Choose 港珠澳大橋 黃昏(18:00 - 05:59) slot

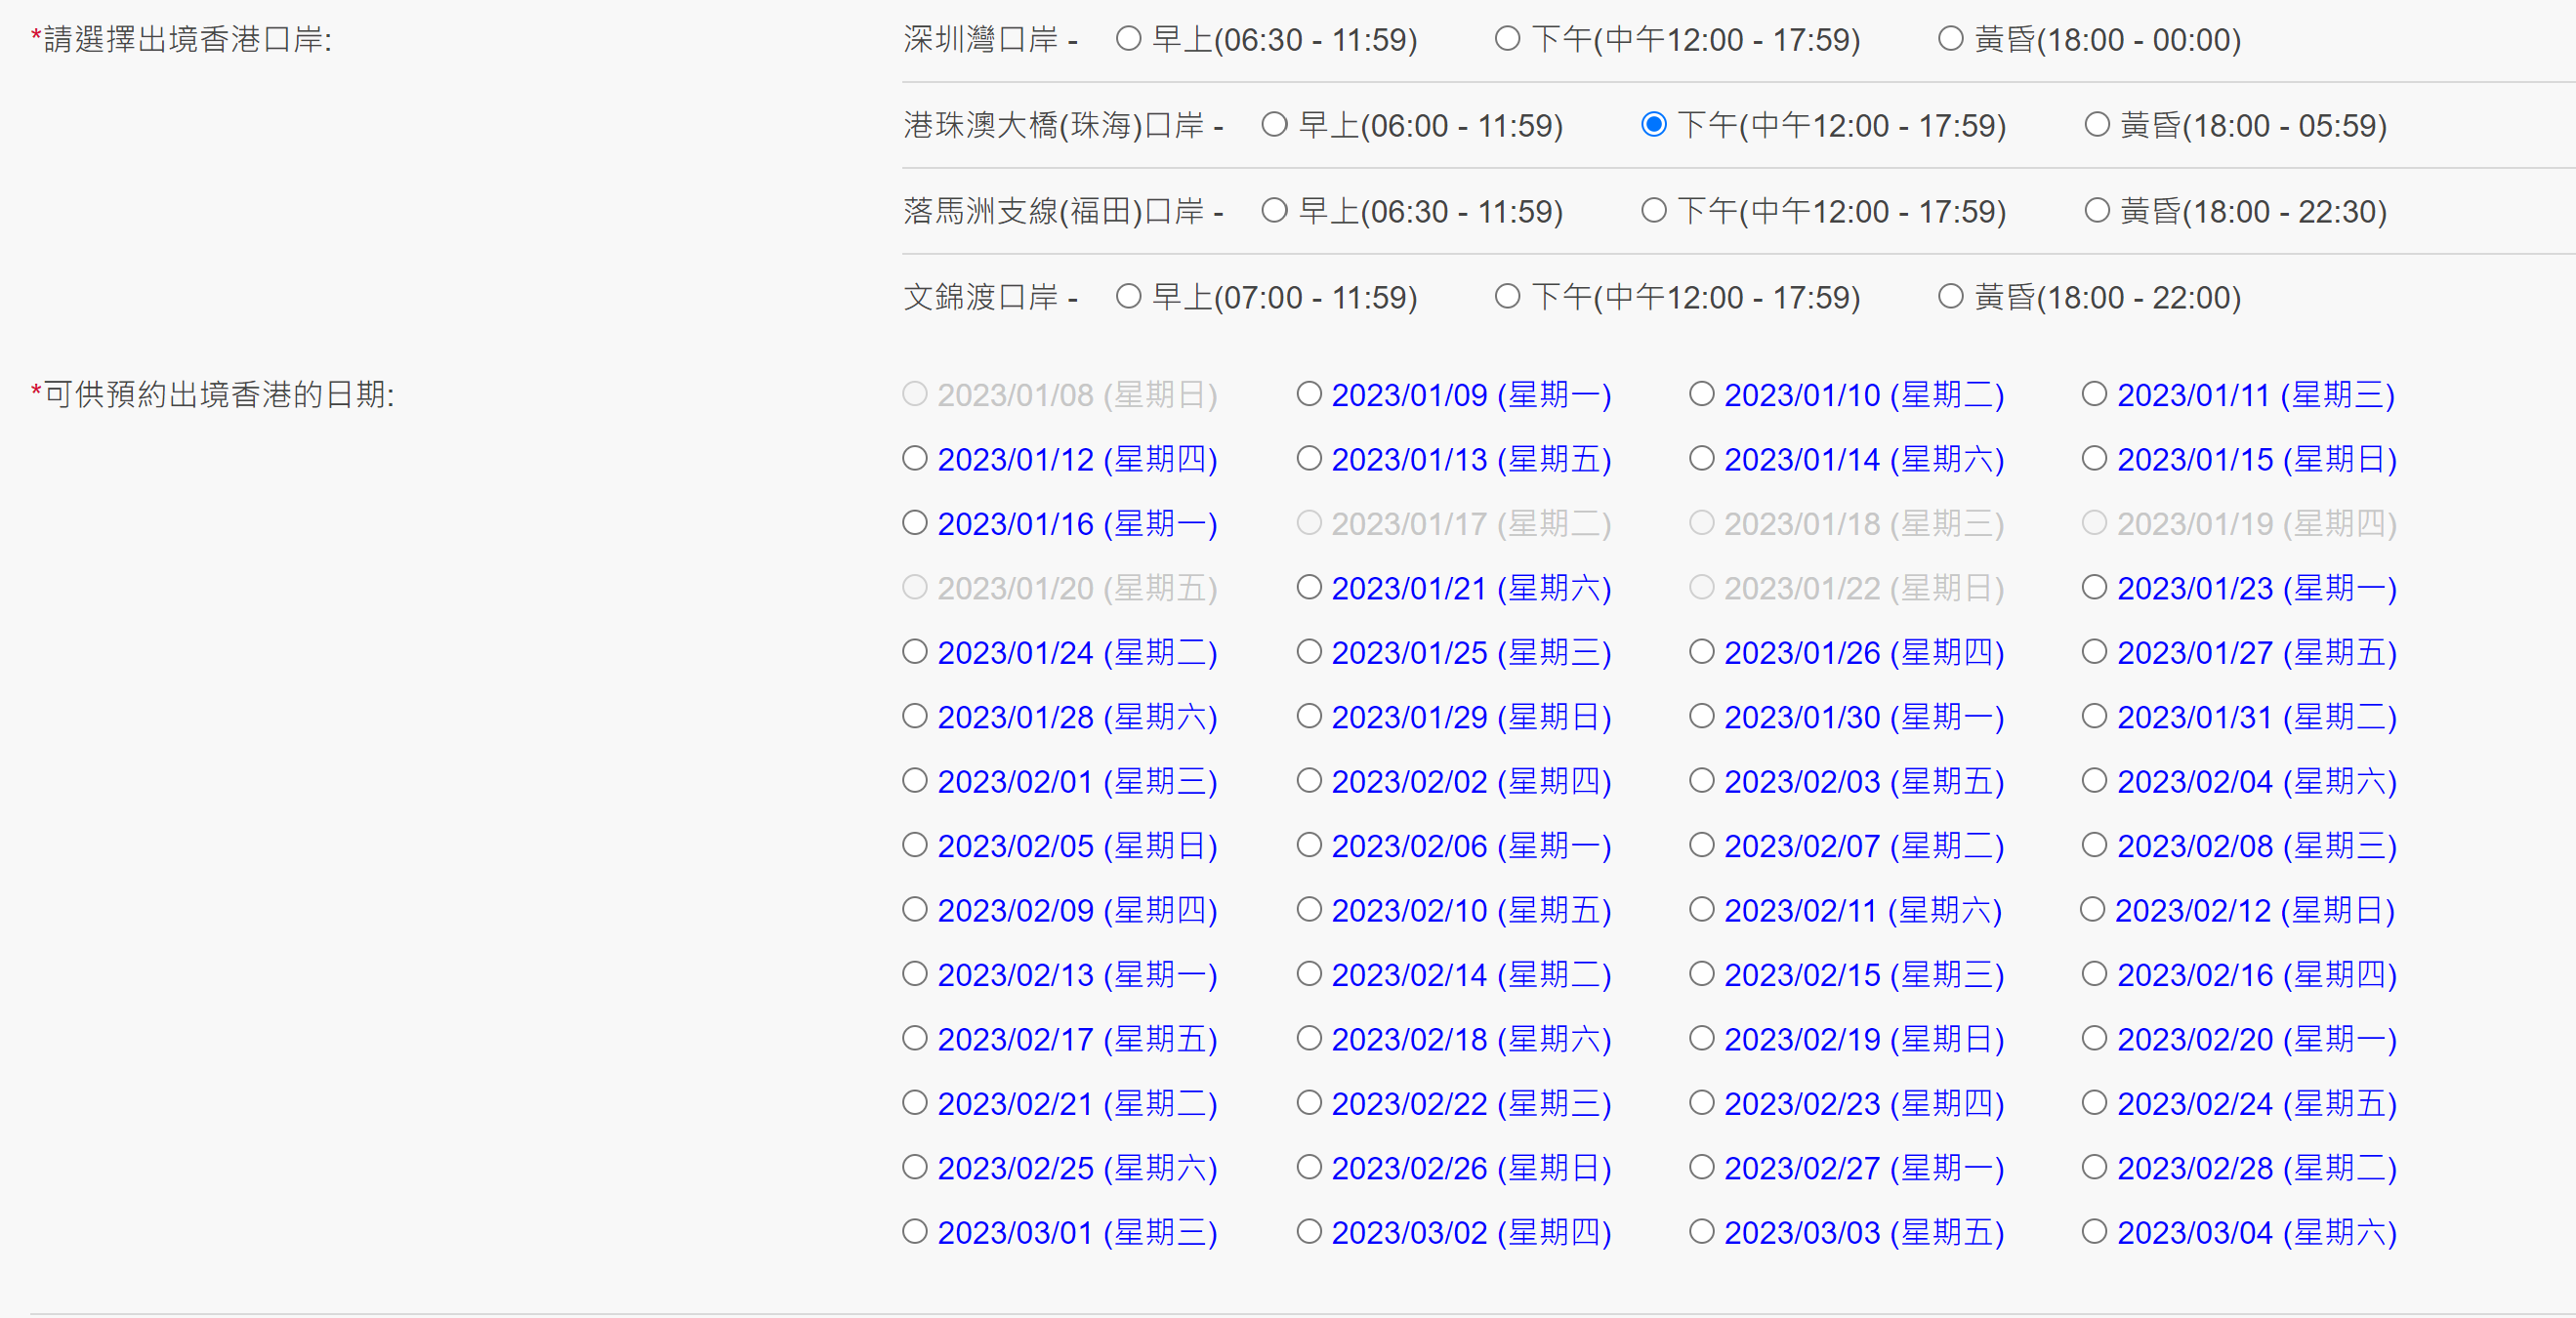point(2097,125)
